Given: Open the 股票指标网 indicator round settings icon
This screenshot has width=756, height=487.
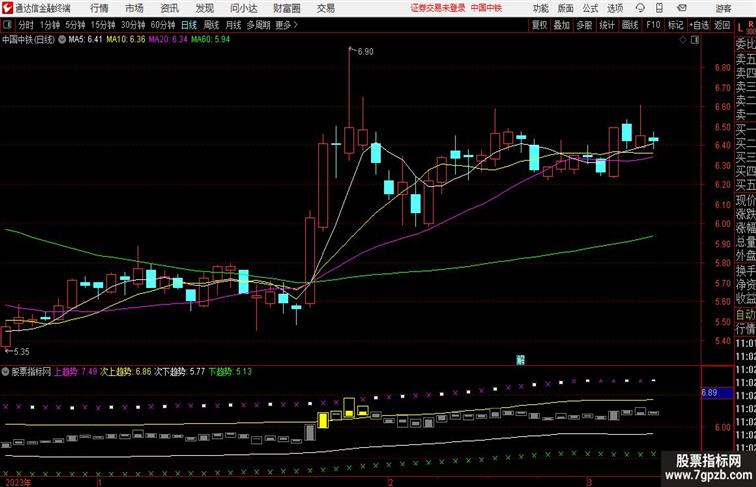Looking at the screenshot, I should tap(6, 372).
